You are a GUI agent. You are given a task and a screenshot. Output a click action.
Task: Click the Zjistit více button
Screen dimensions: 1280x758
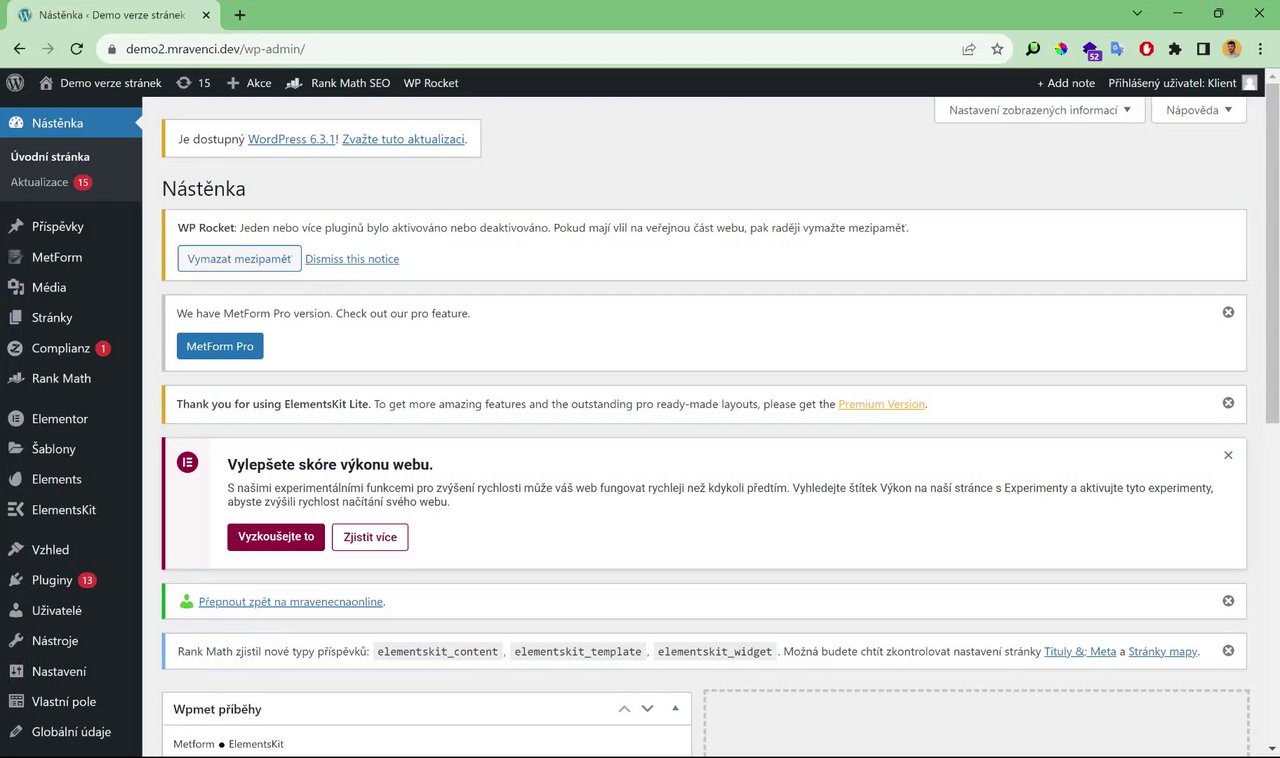(x=370, y=537)
